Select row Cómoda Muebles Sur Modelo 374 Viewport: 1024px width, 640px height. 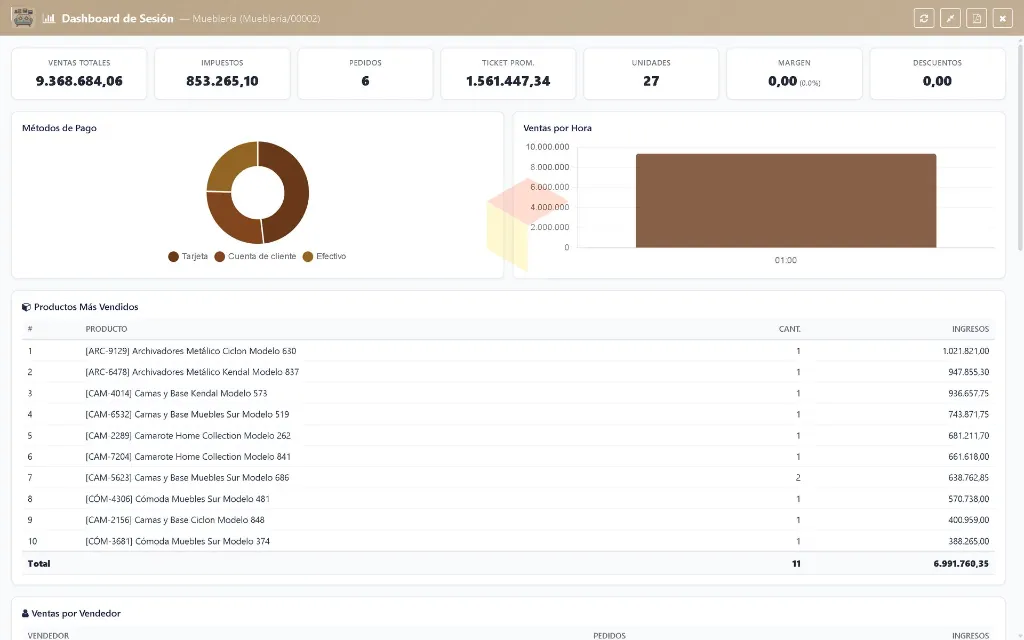tap(508, 541)
